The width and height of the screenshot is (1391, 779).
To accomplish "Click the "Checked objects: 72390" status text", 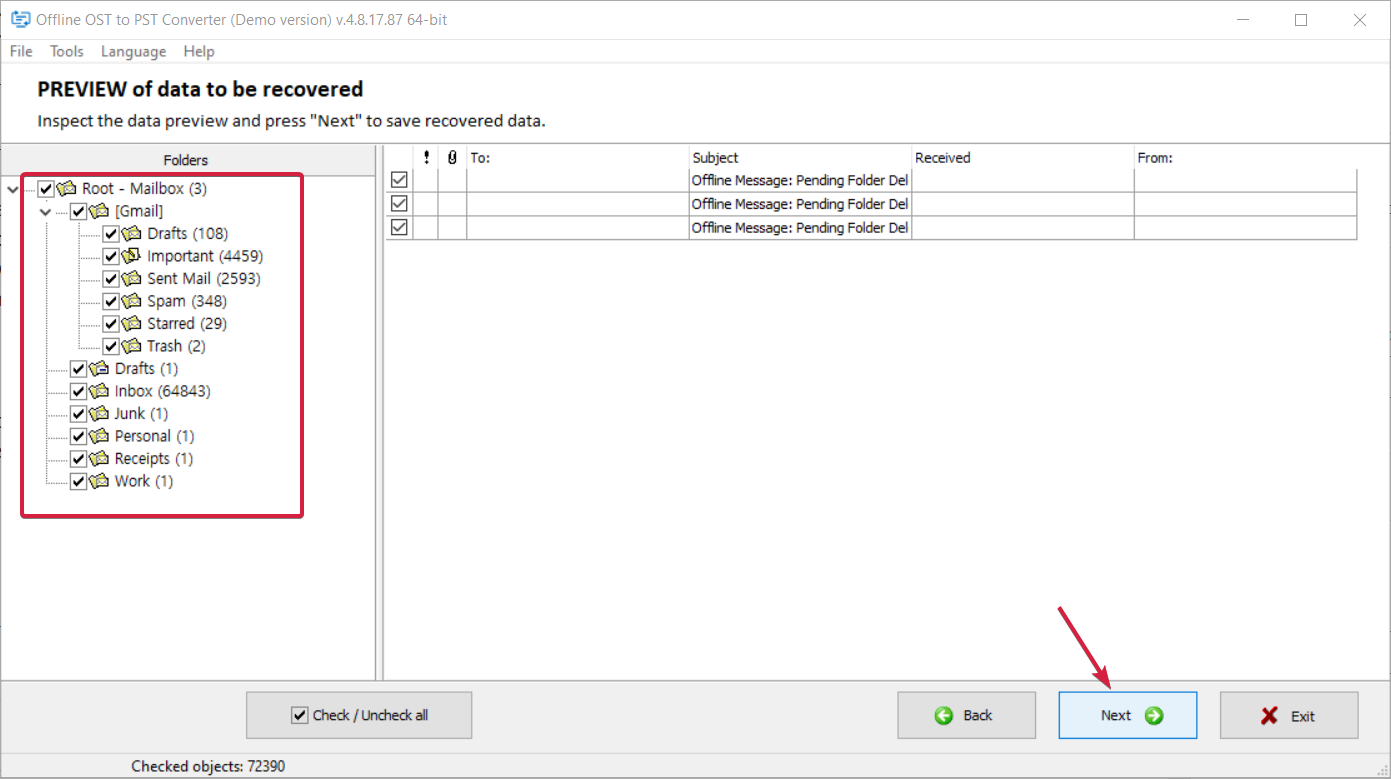I will [x=208, y=766].
